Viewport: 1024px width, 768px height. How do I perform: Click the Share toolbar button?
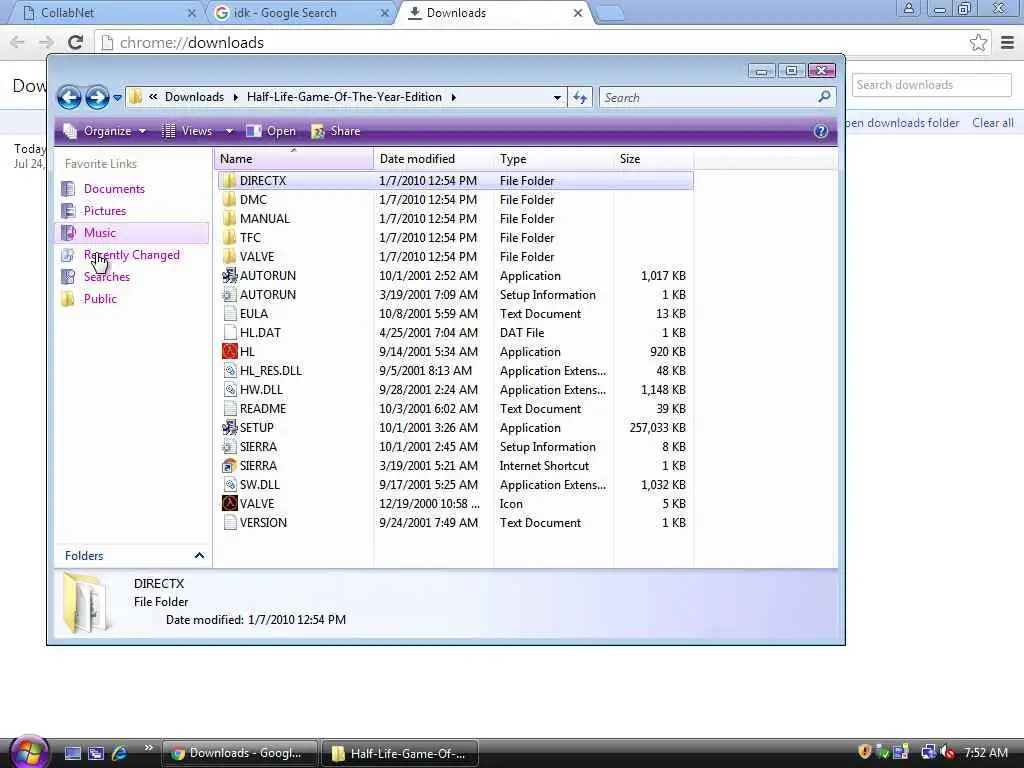(x=336, y=131)
